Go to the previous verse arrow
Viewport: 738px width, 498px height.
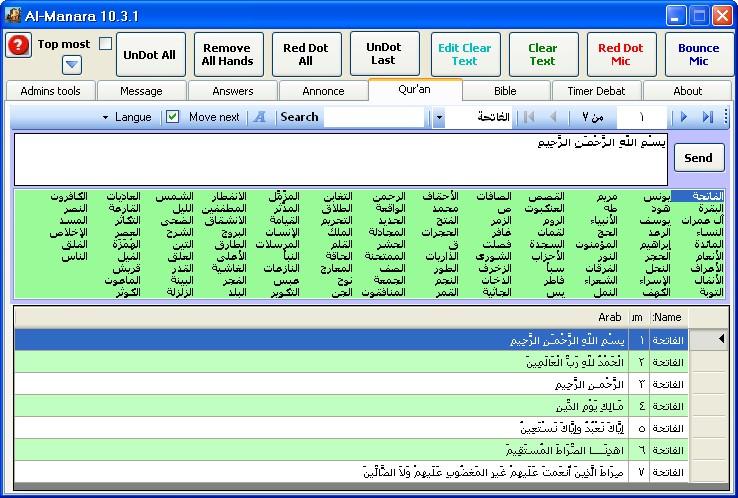pos(553,117)
